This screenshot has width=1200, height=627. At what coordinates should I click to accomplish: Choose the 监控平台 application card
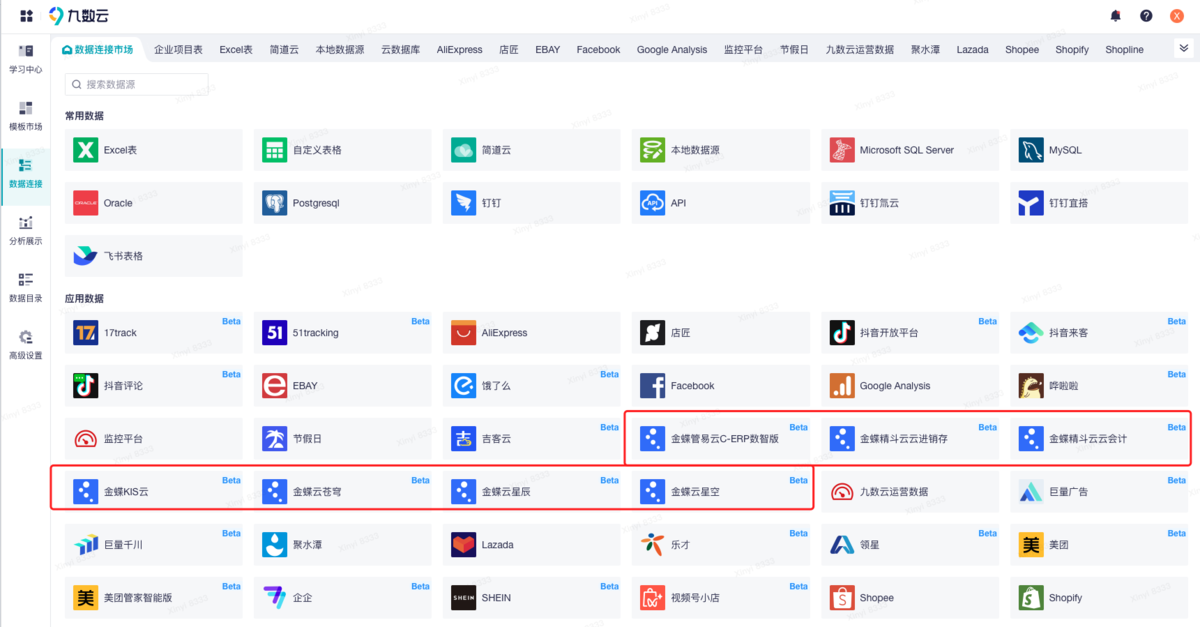tap(154, 439)
